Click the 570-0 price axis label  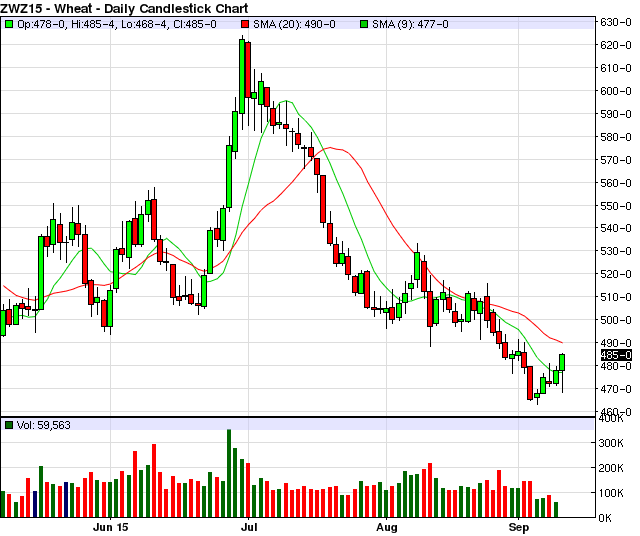click(616, 160)
